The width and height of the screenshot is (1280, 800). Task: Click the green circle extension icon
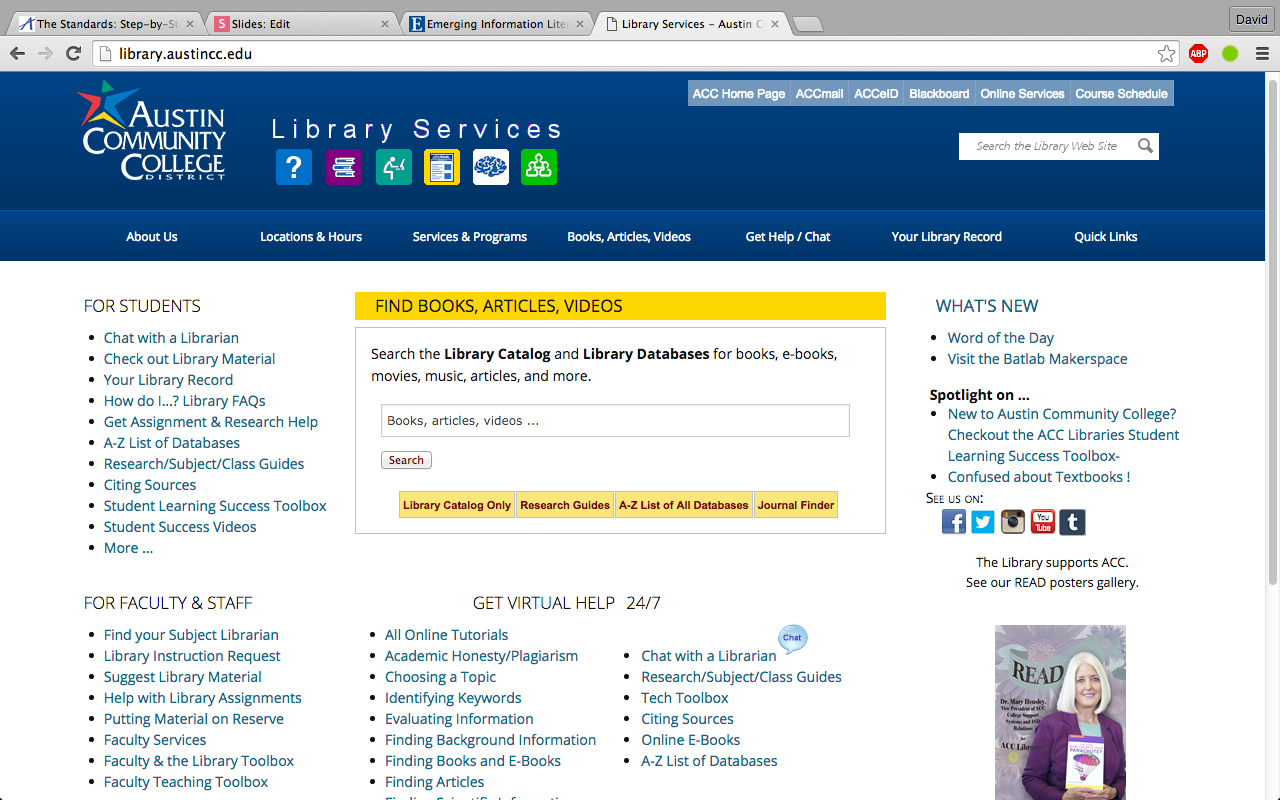(x=1230, y=54)
